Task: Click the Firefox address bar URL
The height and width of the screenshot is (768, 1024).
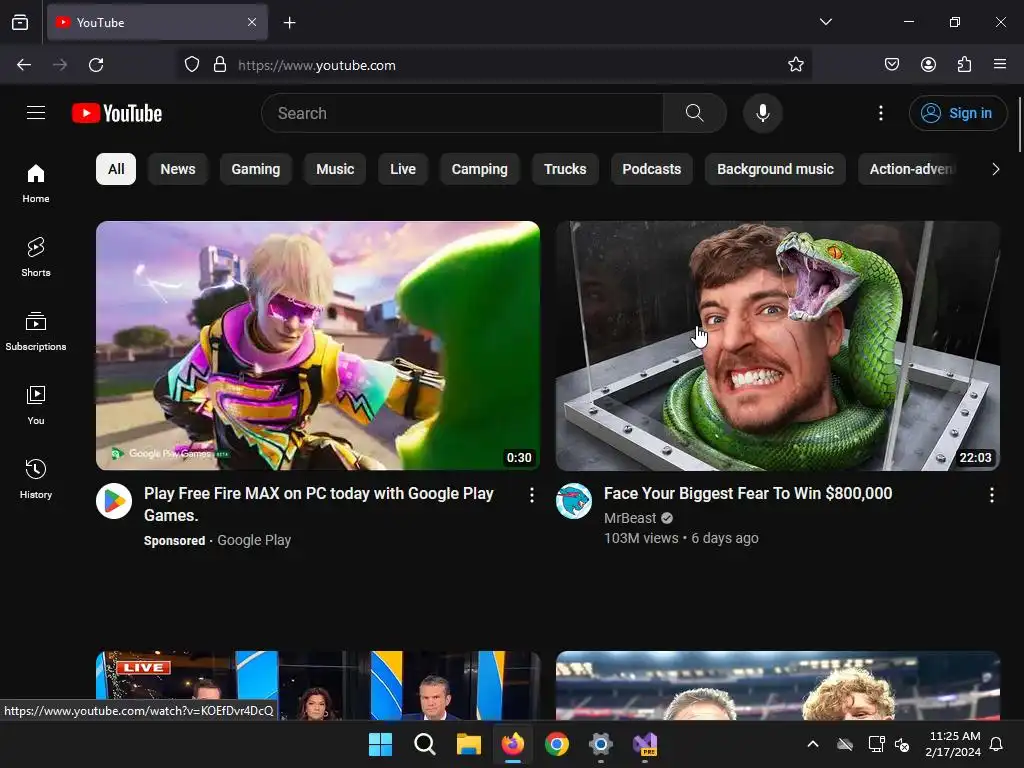Action: [x=317, y=65]
